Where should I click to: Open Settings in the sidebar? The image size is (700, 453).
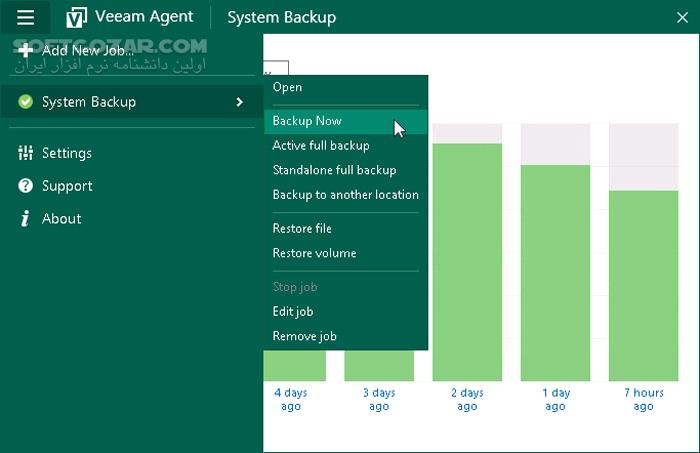coord(132,153)
